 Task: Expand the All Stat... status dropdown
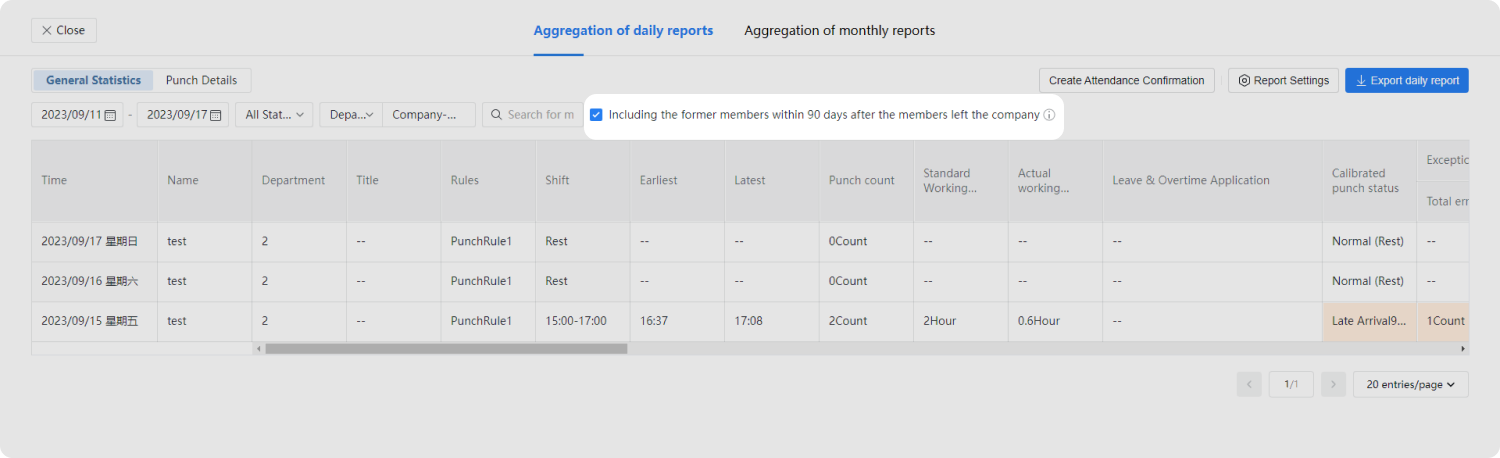274,115
